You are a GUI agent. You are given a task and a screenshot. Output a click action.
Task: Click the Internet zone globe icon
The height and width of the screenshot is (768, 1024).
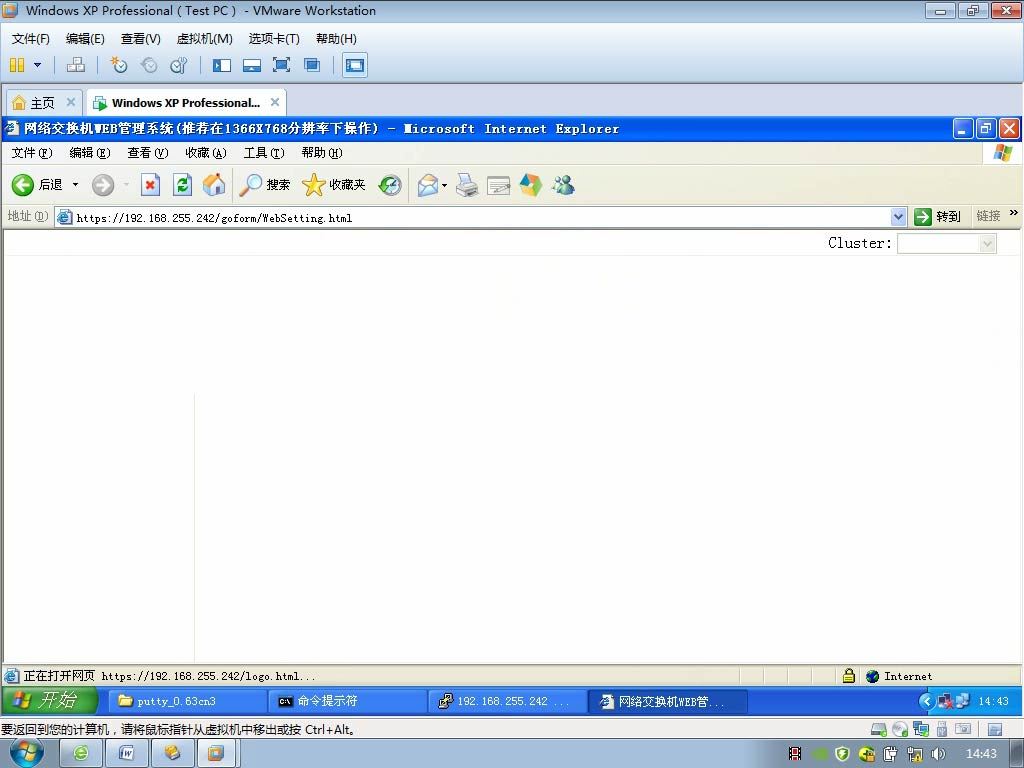click(x=872, y=676)
